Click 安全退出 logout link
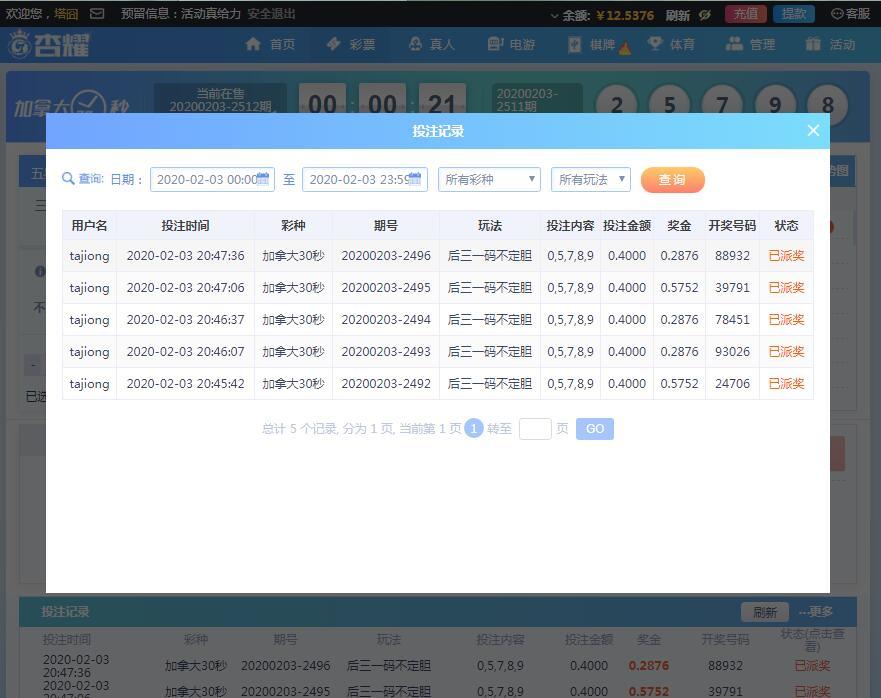 tap(271, 13)
